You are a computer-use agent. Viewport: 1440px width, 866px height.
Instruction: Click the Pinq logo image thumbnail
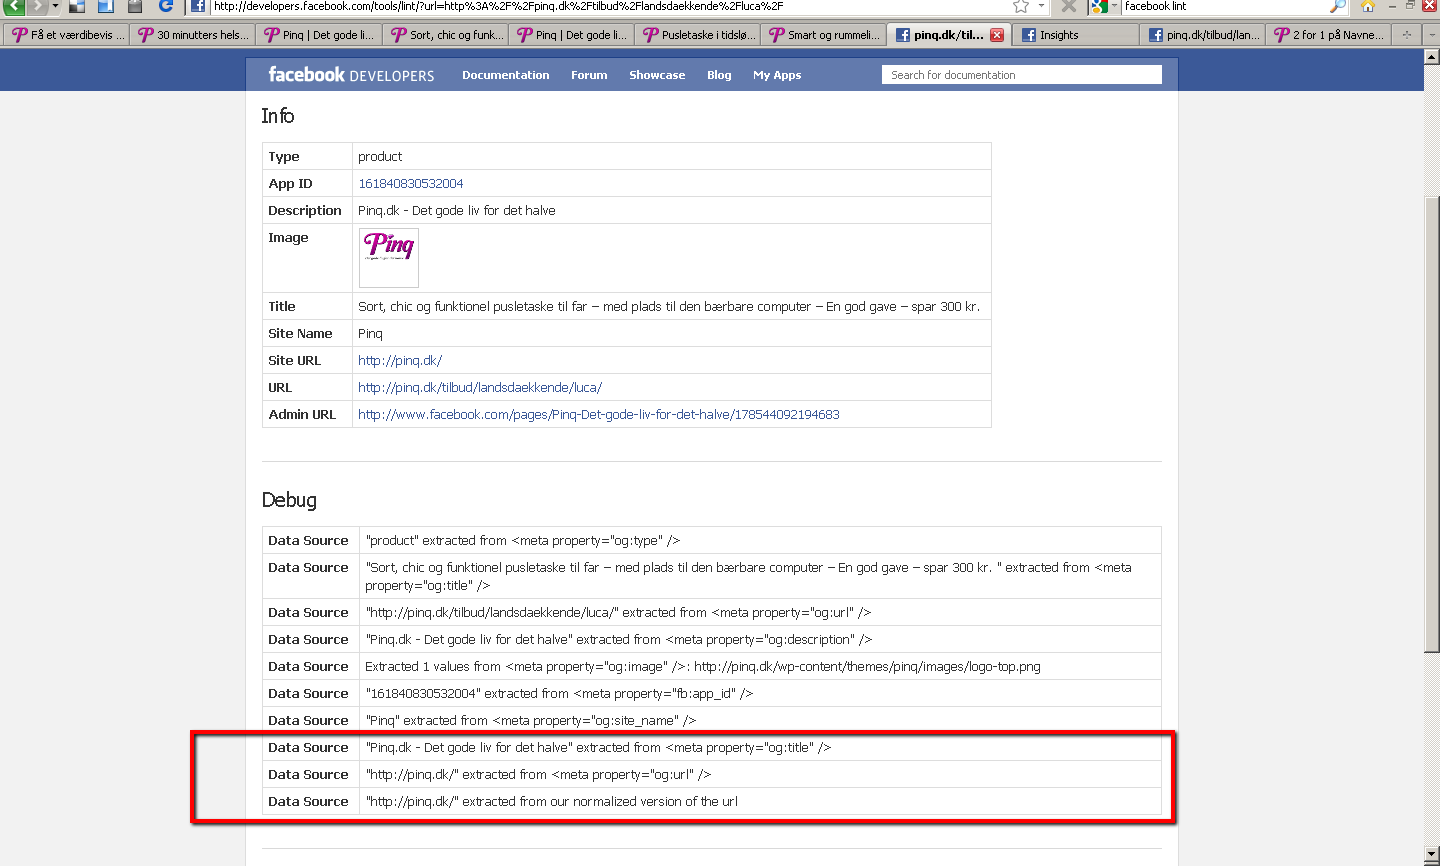389,258
